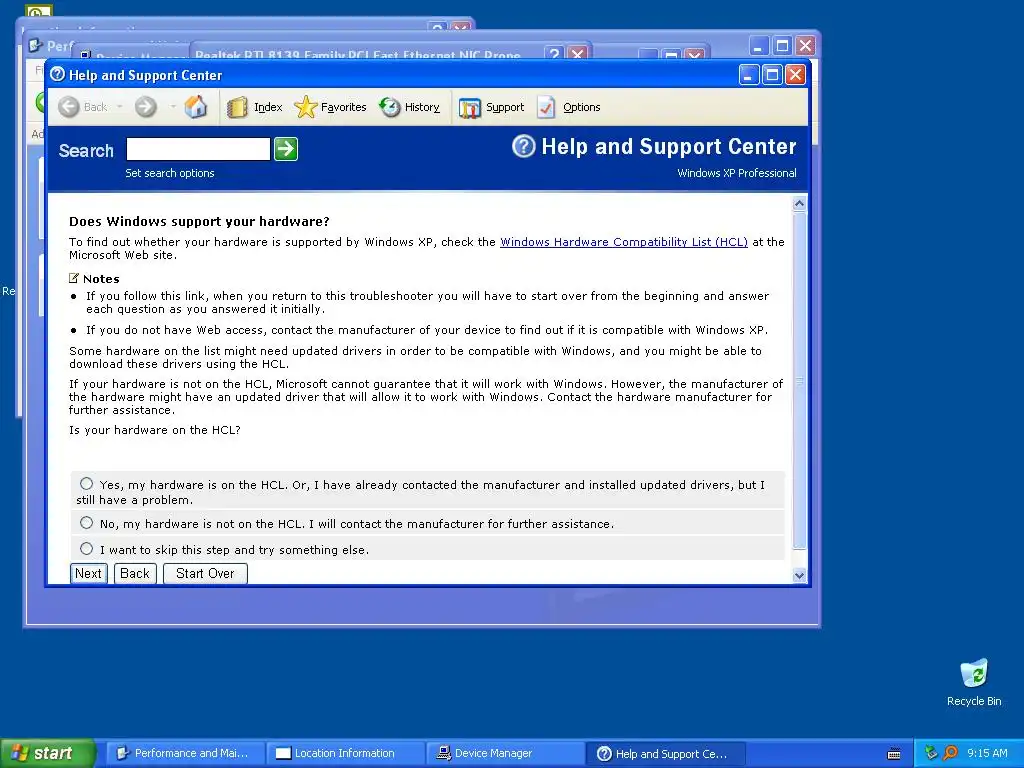
Task: Close the Help and Support Center window
Action: tap(795, 75)
